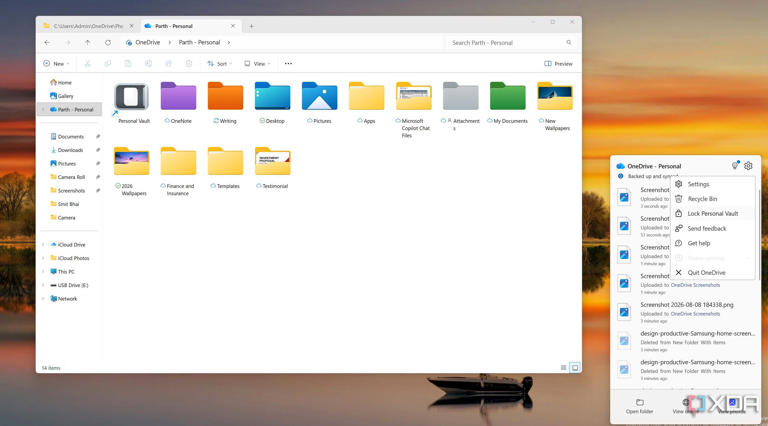The image size is (768, 426).
Task: Click OneDrive in the breadcrumb path
Action: point(147,43)
